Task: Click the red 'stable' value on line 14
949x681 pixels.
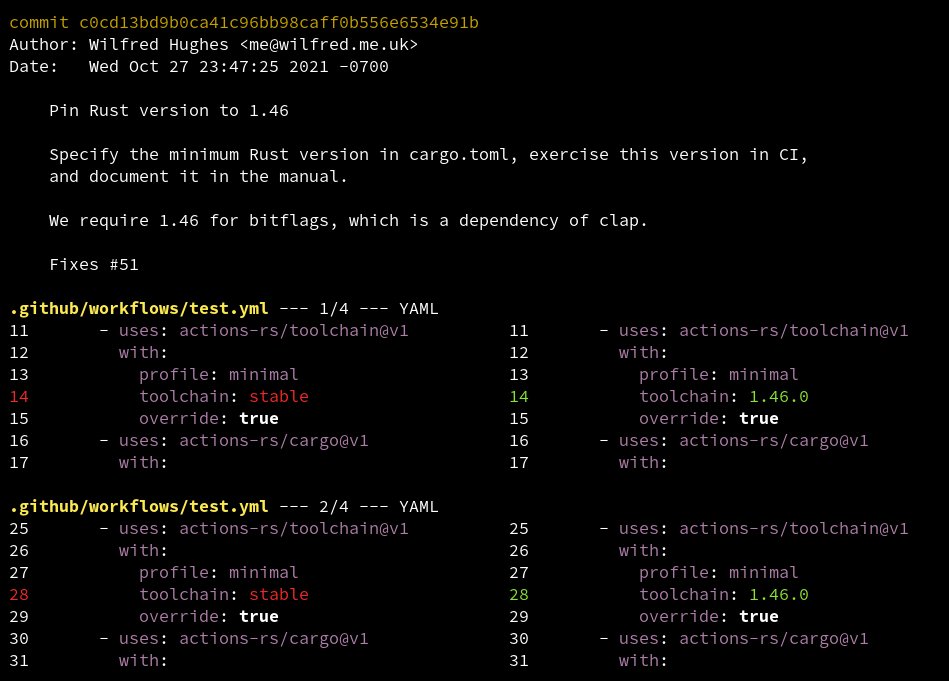Action: click(279, 397)
